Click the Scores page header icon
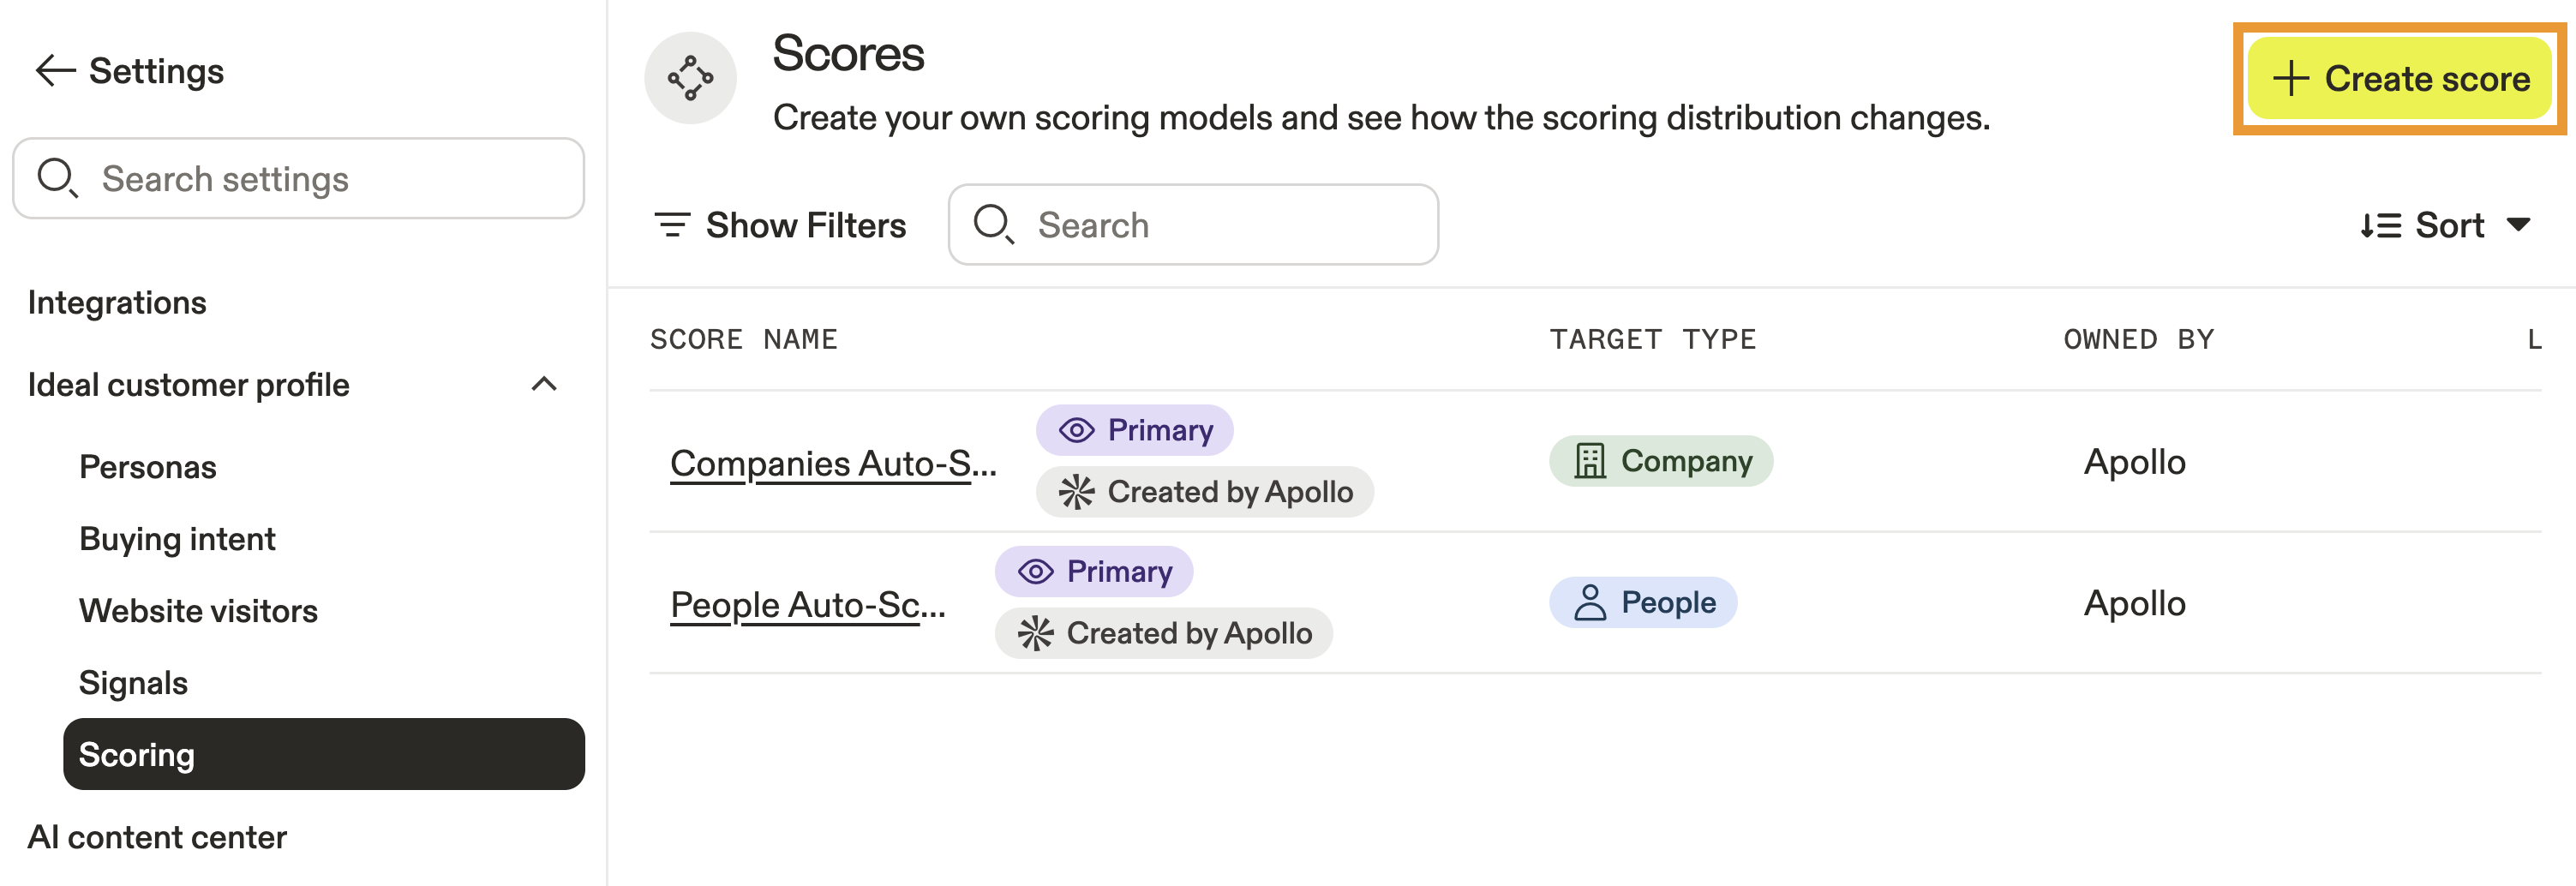Screen dimensions: 2576x886 pyautogui.click(x=690, y=78)
